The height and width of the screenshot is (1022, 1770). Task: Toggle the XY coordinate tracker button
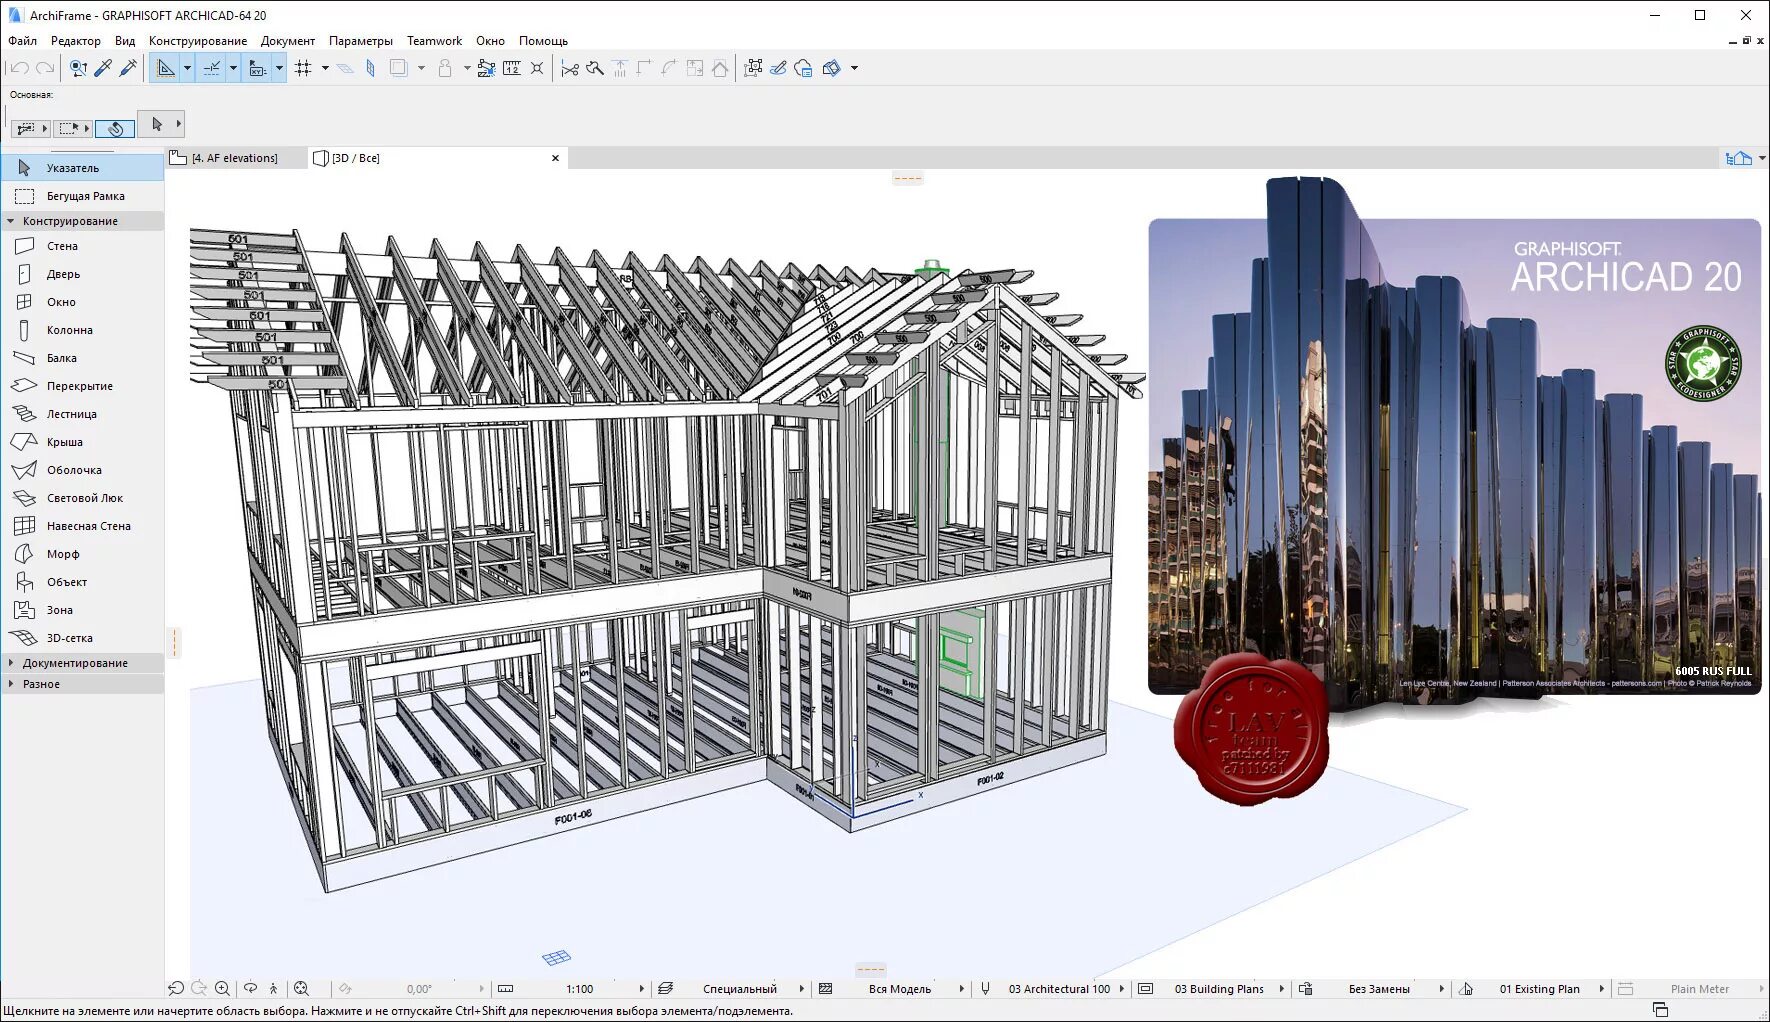258,68
